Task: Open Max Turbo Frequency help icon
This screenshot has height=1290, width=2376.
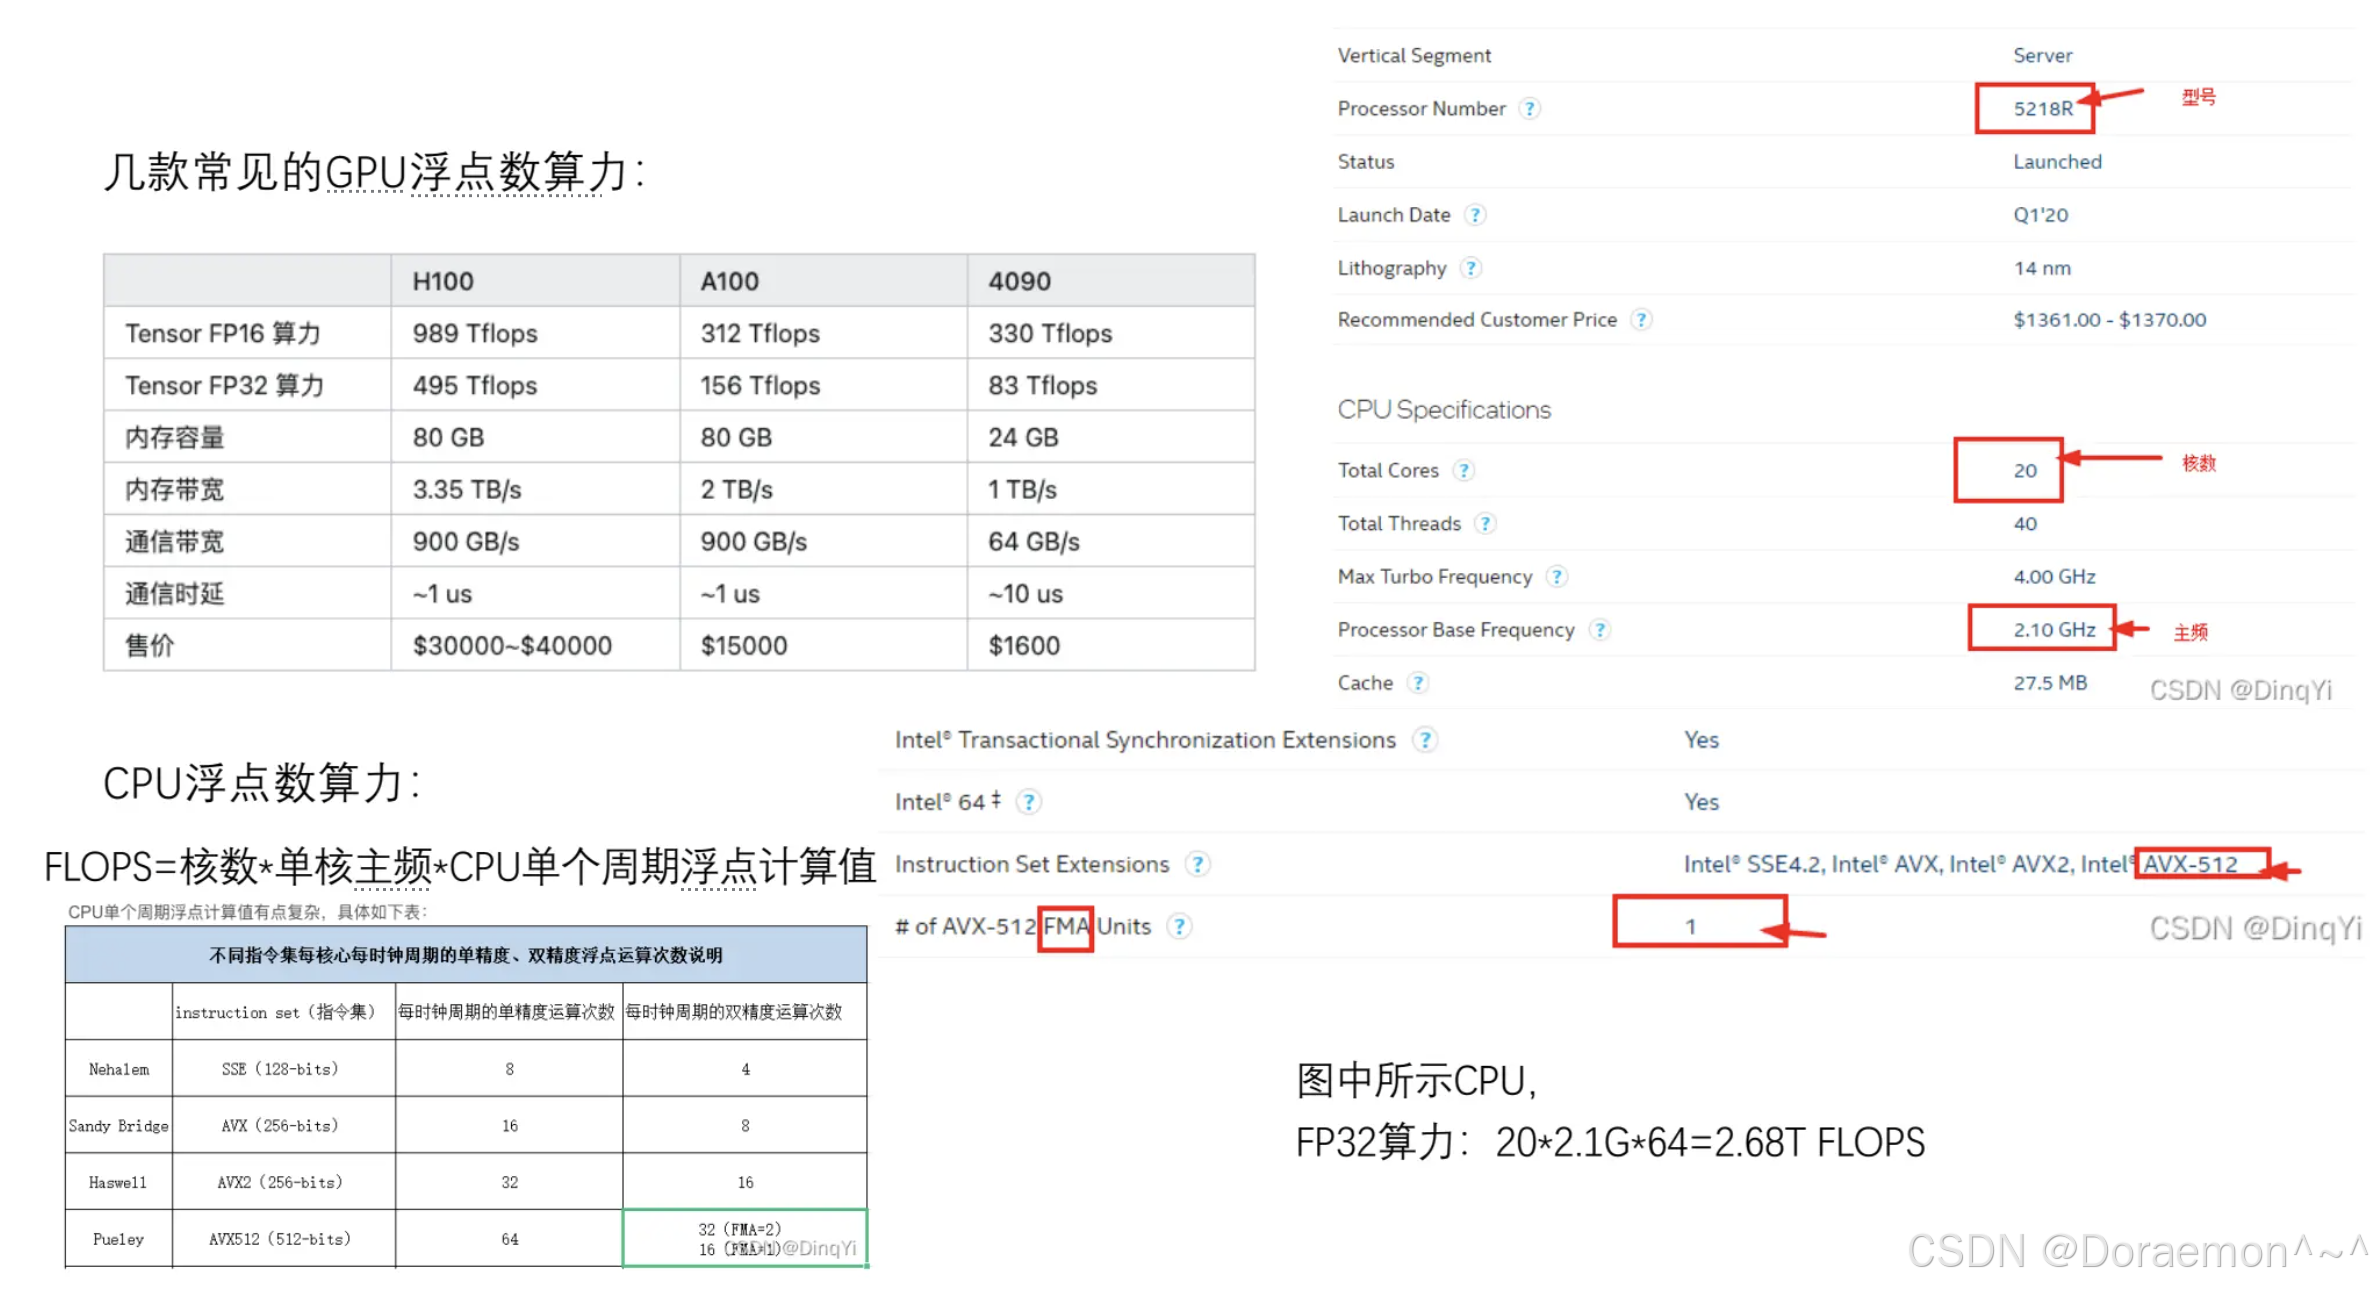Action: [x=1556, y=576]
